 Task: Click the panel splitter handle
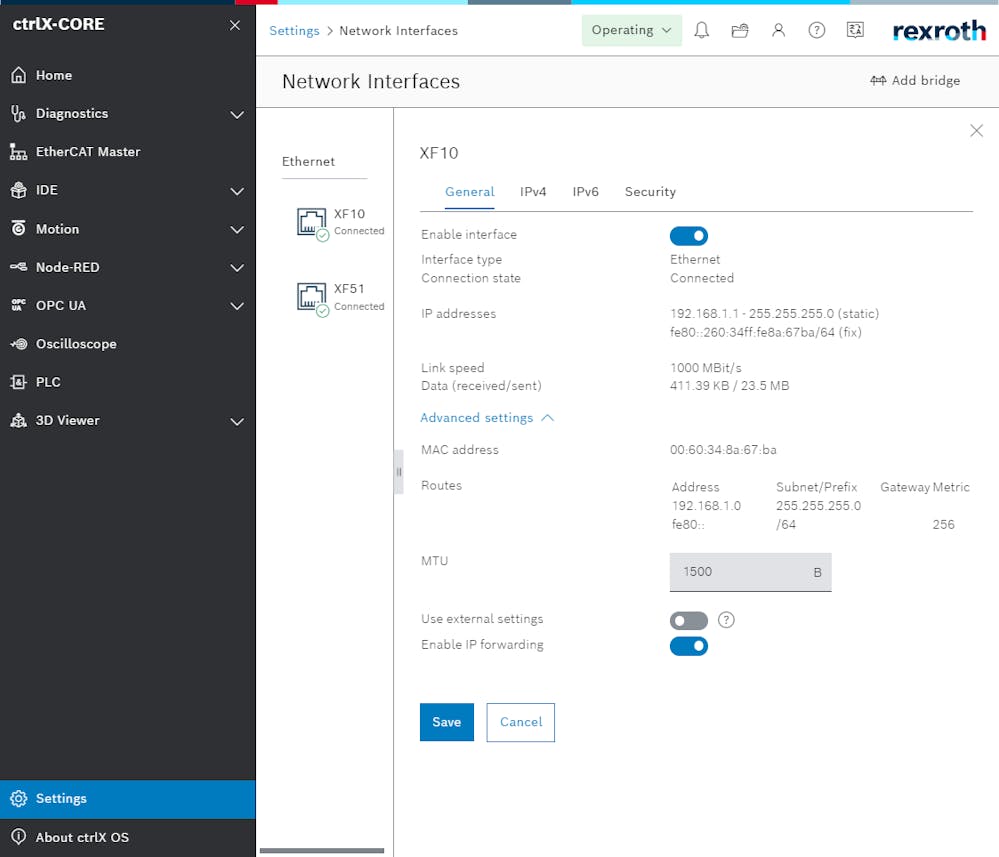tap(399, 472)
